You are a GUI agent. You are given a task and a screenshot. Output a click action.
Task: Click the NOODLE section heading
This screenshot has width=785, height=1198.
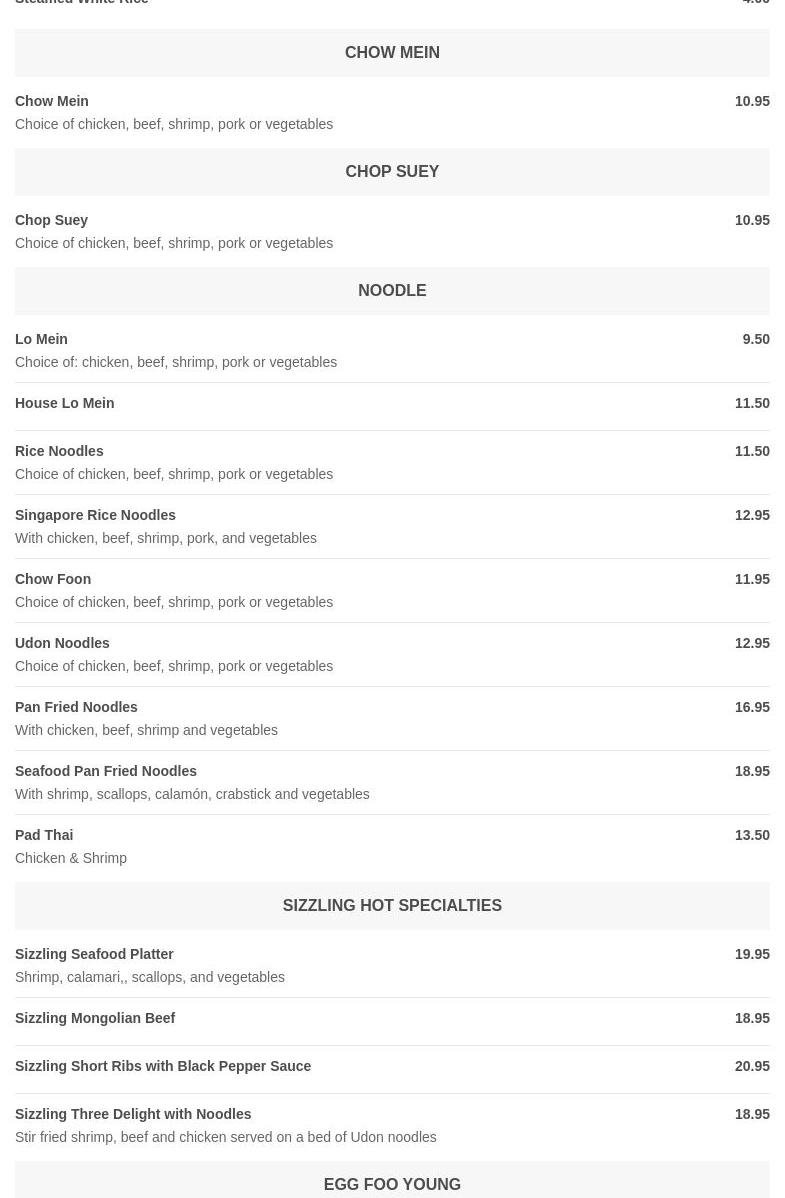[392, 291]
